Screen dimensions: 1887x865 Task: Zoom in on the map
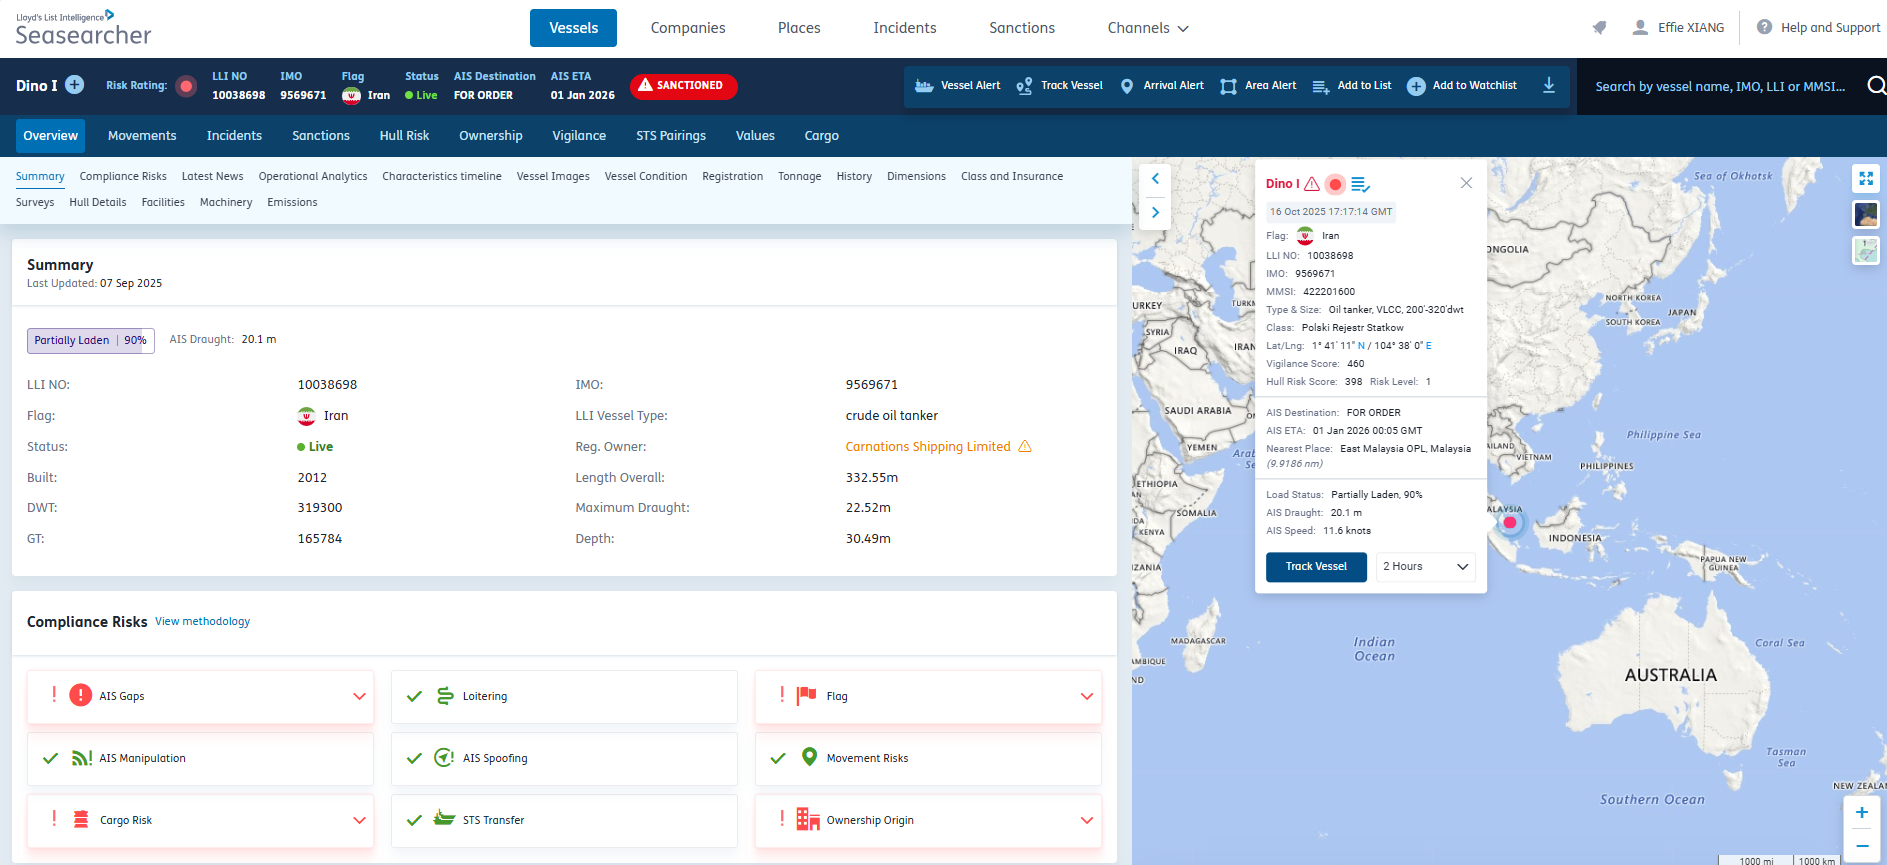tap(1861, 813)
